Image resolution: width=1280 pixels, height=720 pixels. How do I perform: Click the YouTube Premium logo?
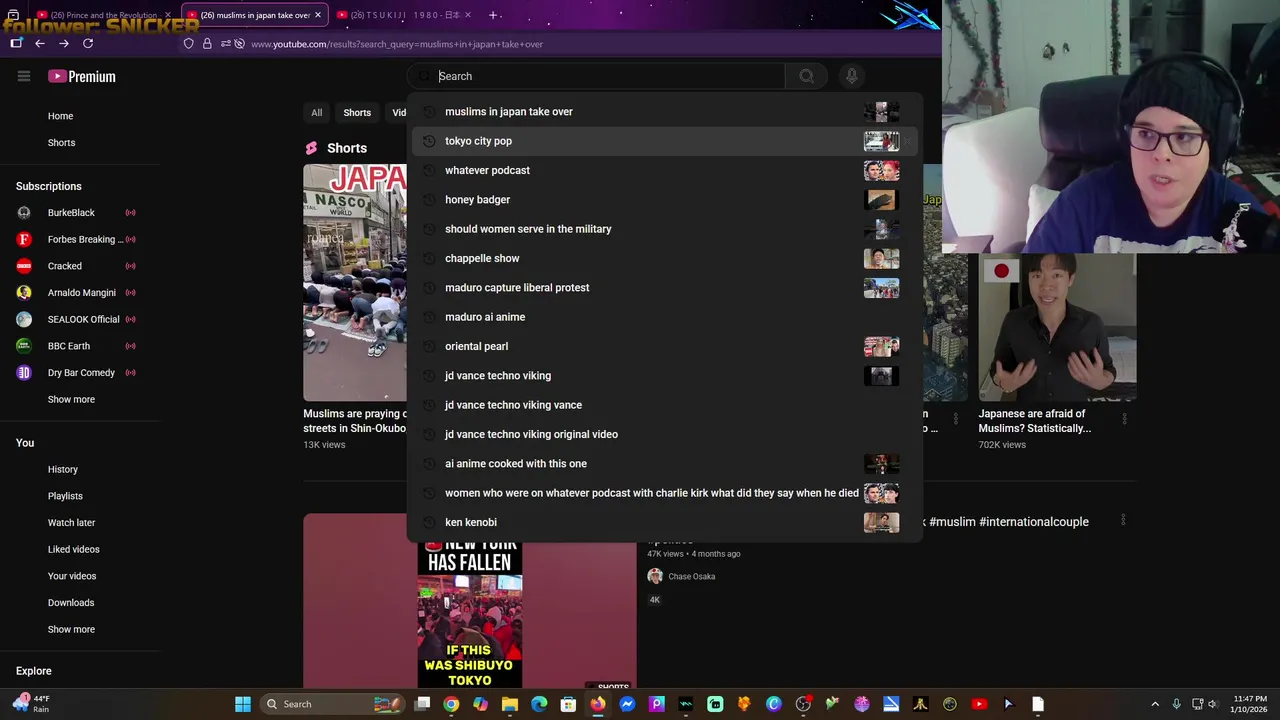click(x=82, y=76)
